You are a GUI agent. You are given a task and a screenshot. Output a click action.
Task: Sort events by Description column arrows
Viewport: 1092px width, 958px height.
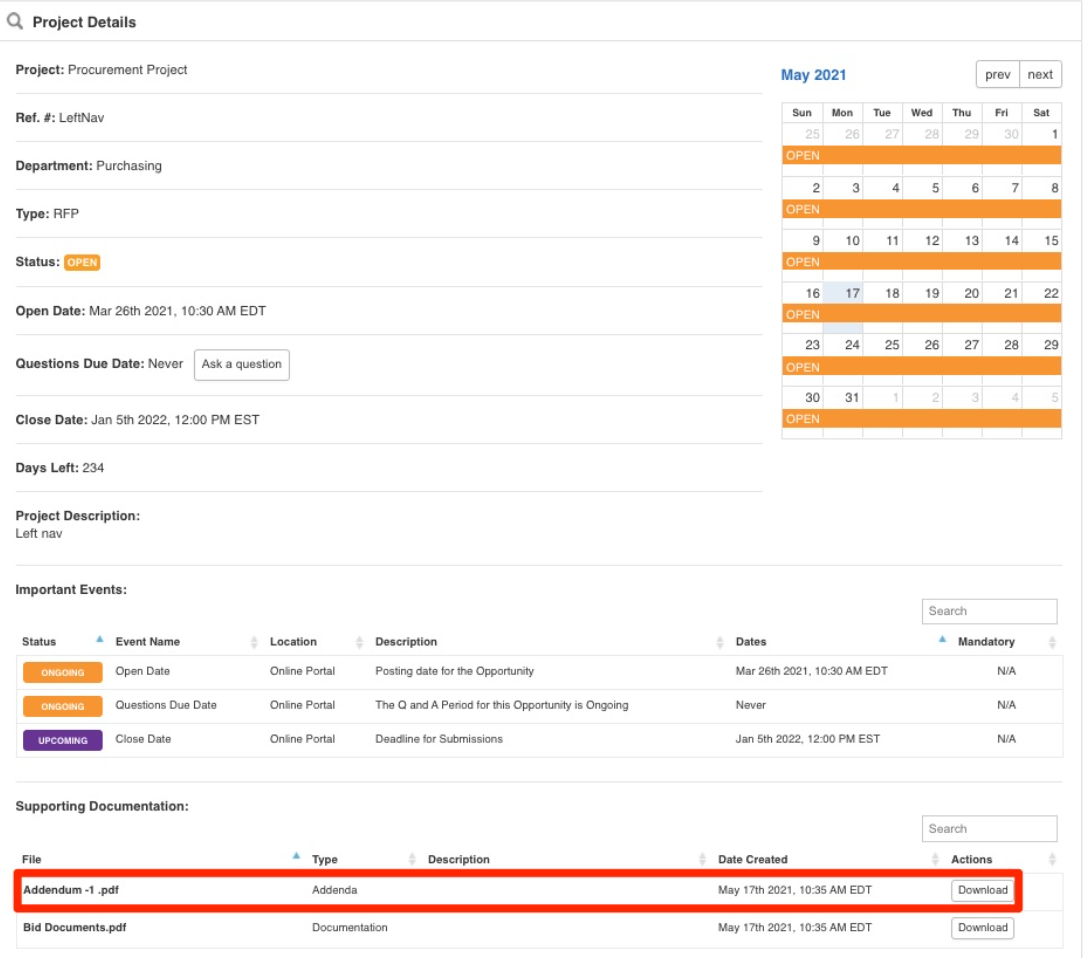pos(719,642)
